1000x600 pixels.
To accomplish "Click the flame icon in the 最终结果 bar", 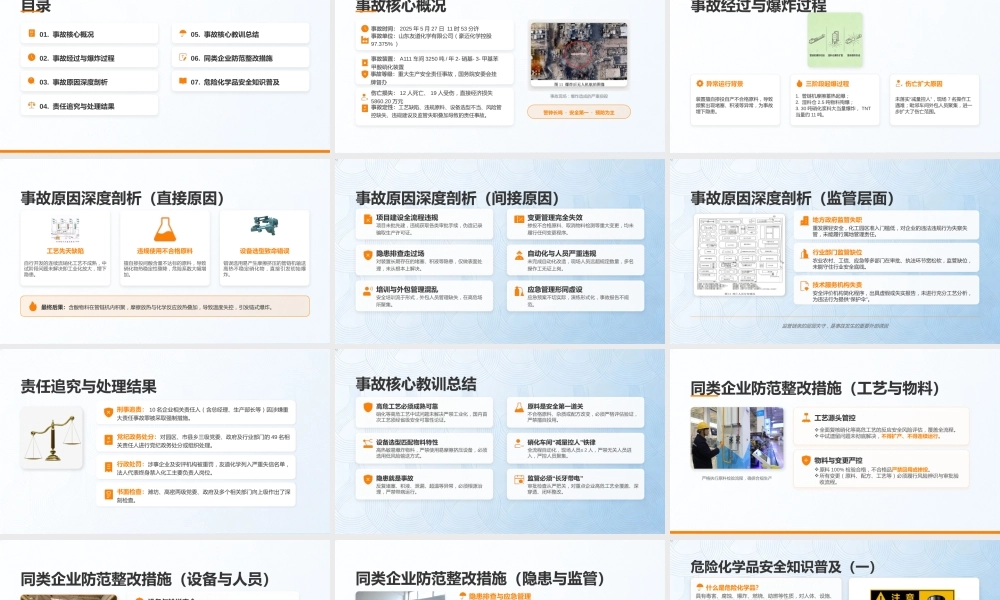I will pyautogui.click(x=33, y=307).
